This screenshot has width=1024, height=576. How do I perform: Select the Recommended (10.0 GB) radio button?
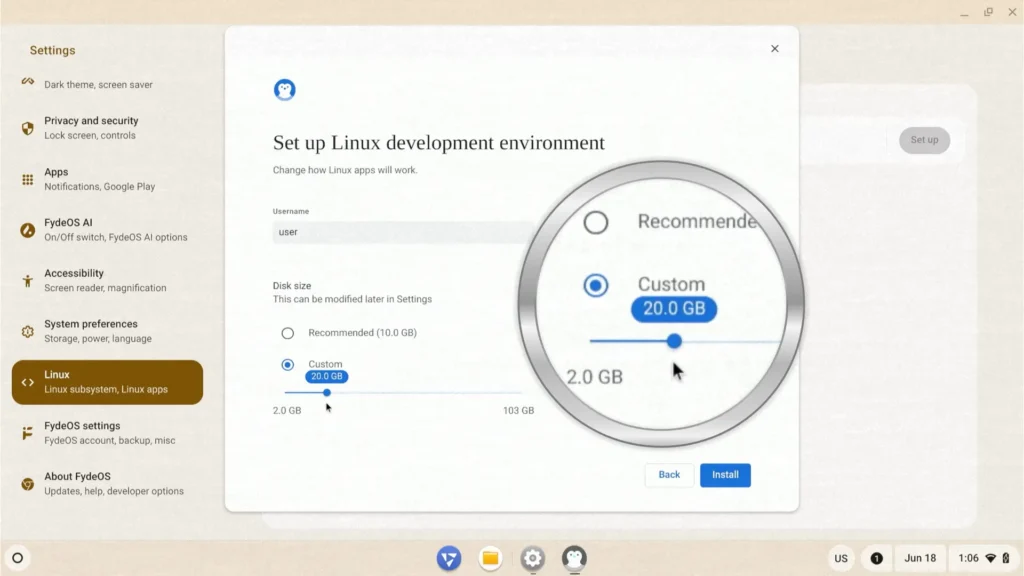click(287, 333)
